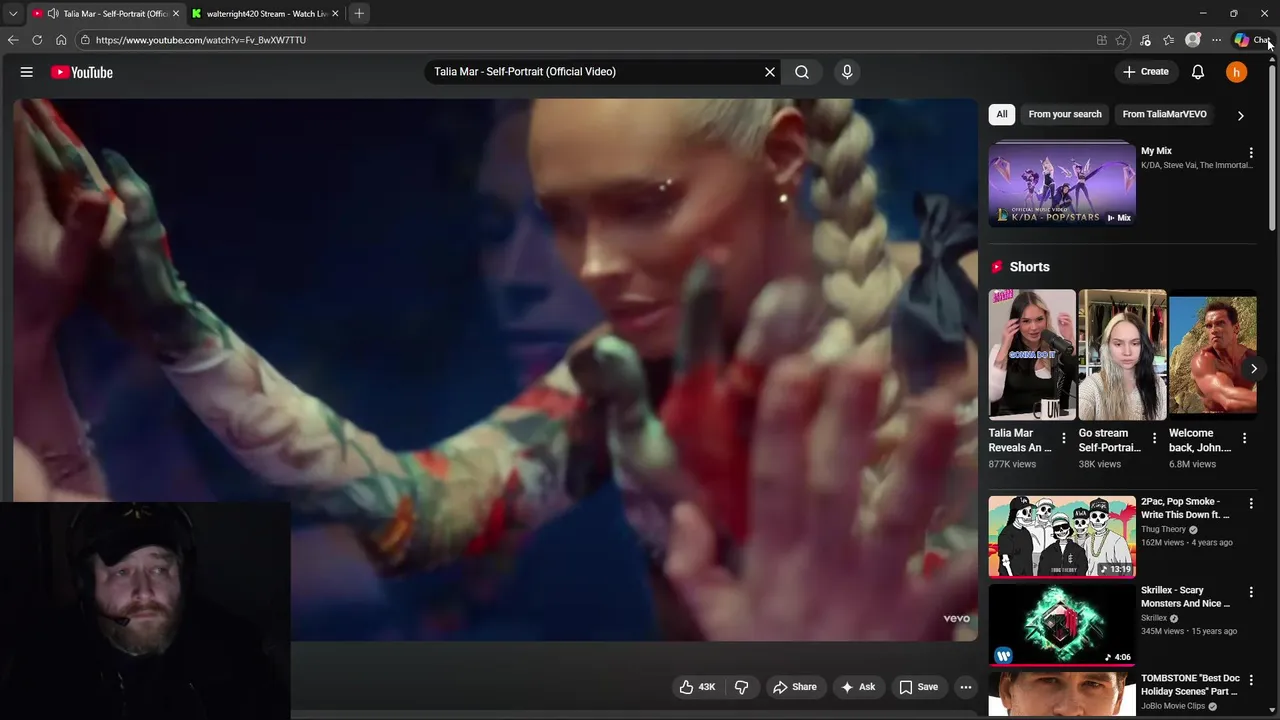Open the My Mix playlist thumbnail
The width and height of the screenshot is (1280, 720).
tap(1062, 184)
